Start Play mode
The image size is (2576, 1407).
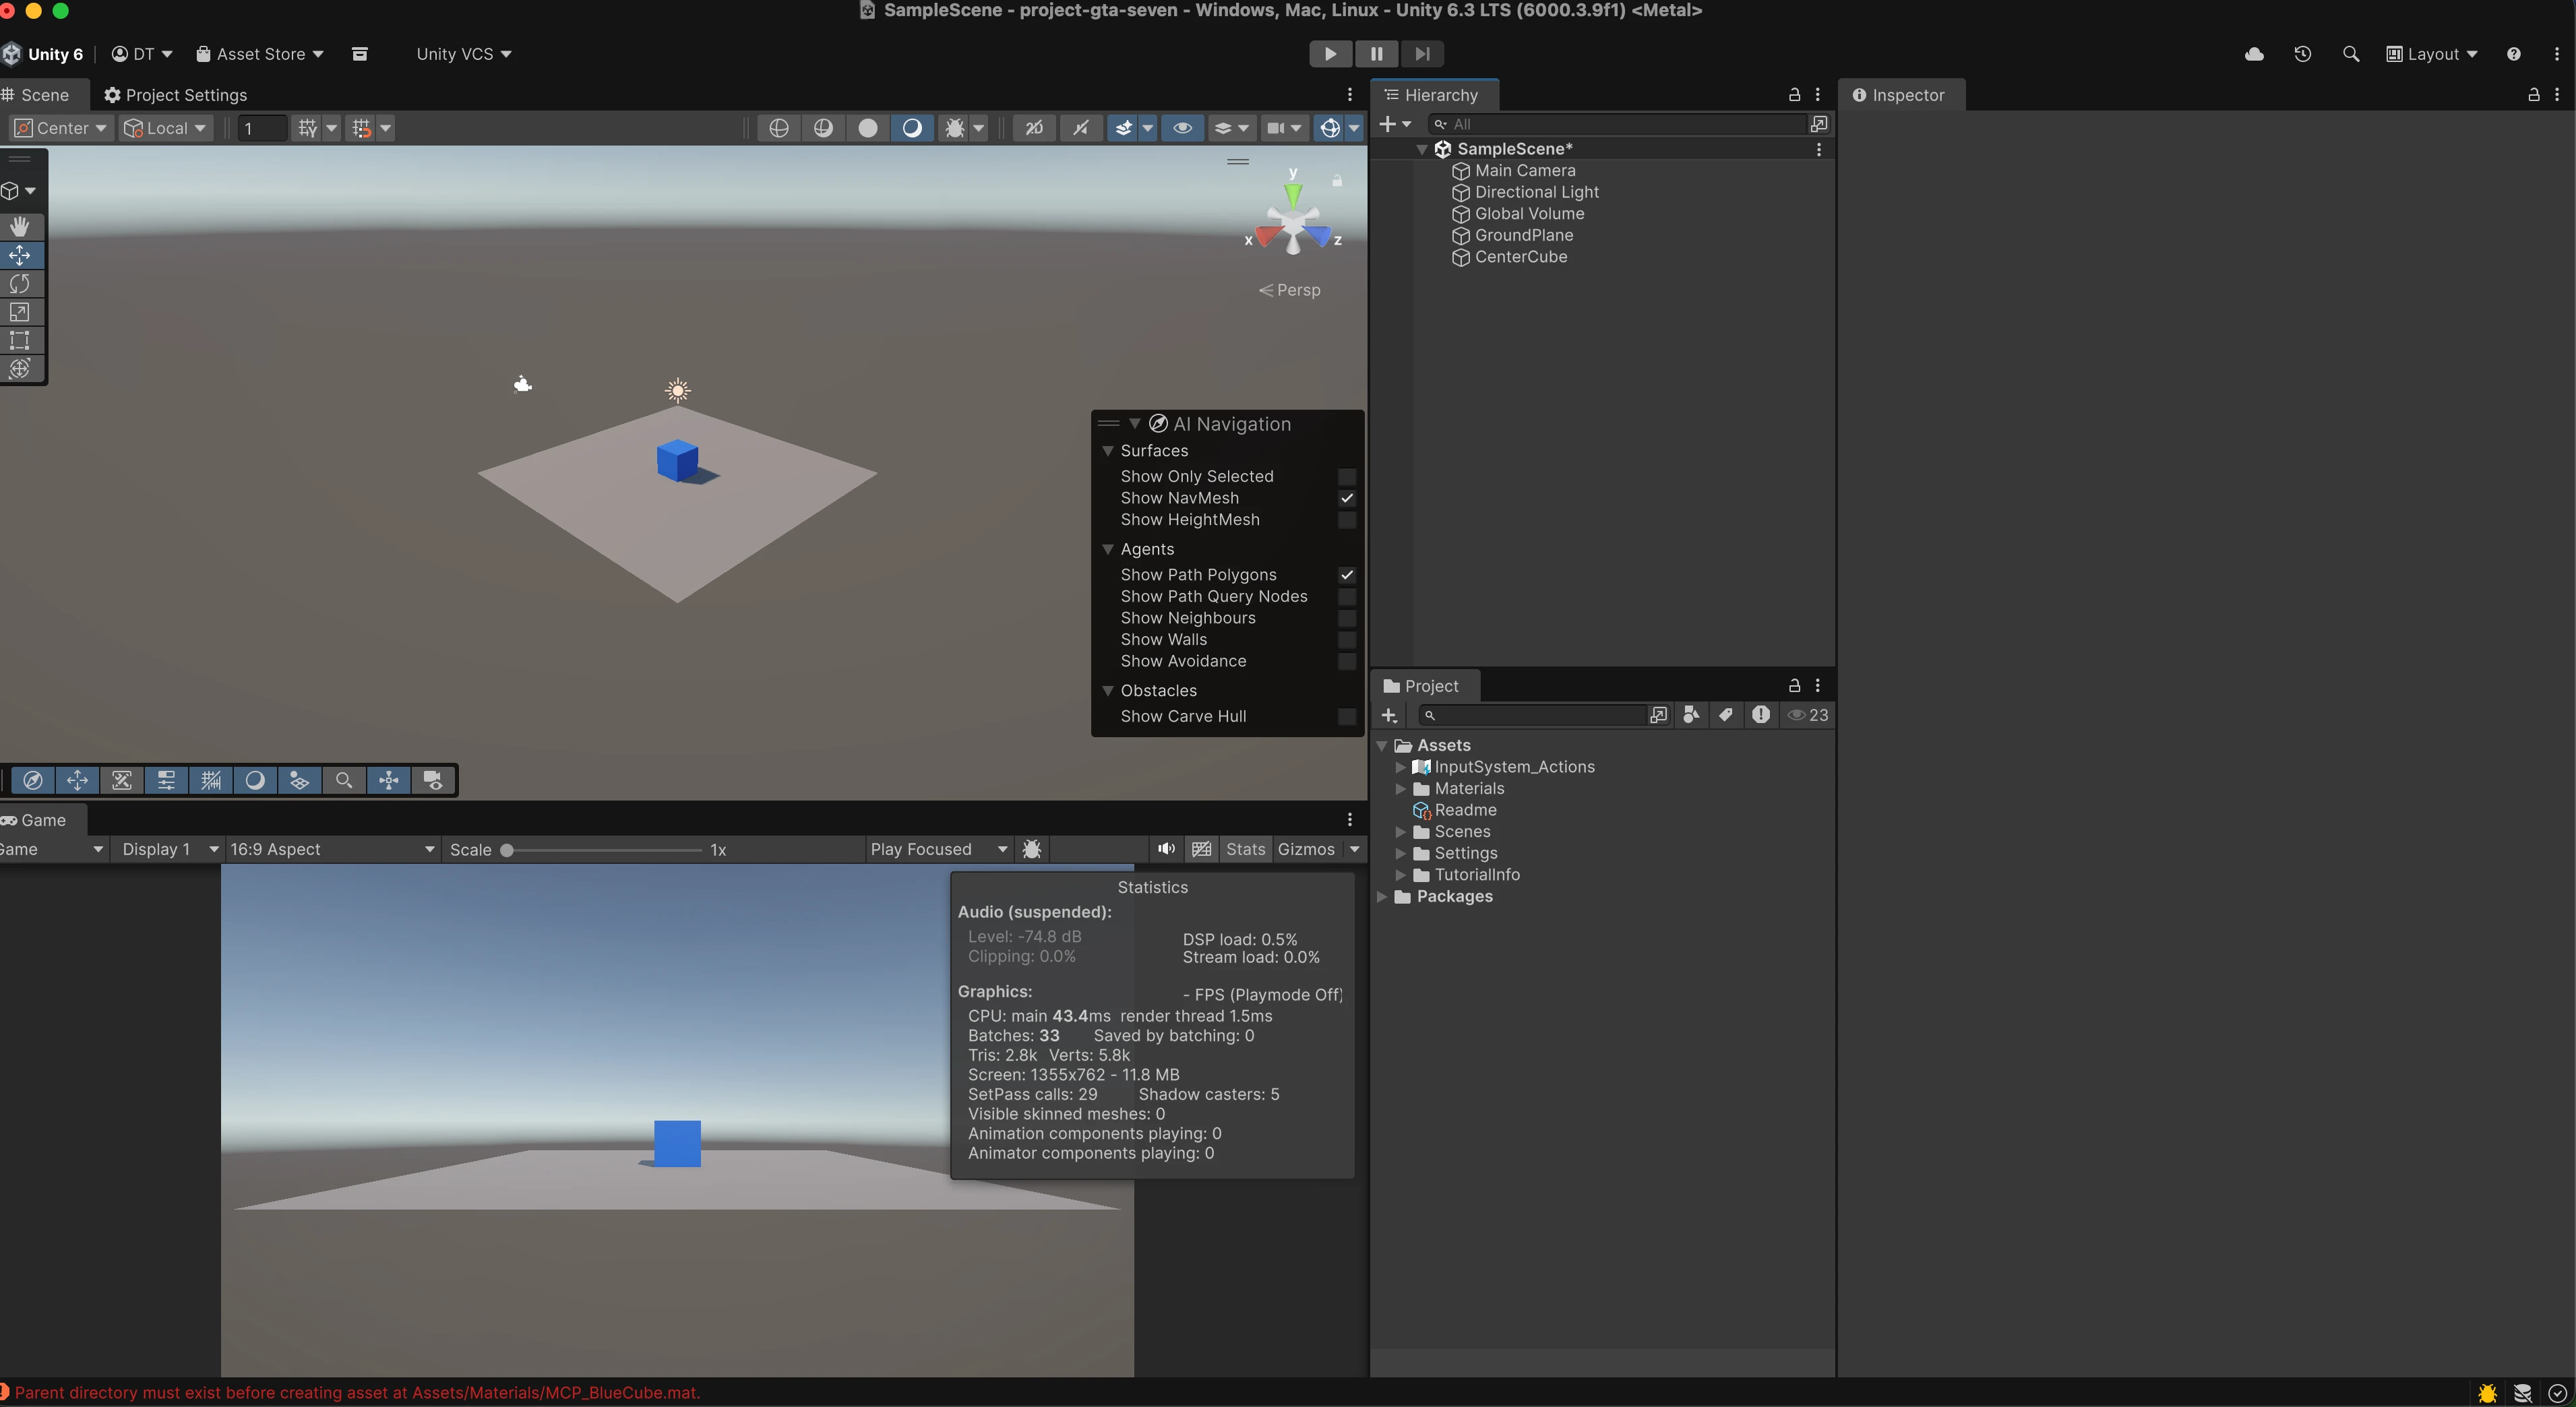pyautogui.click(x=1330, y=54)
